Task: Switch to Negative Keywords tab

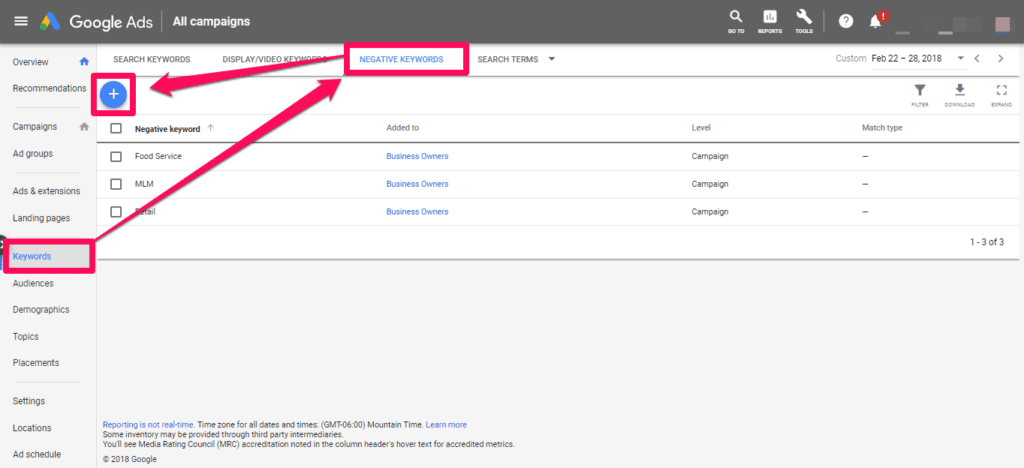Action: pos(401,59)
